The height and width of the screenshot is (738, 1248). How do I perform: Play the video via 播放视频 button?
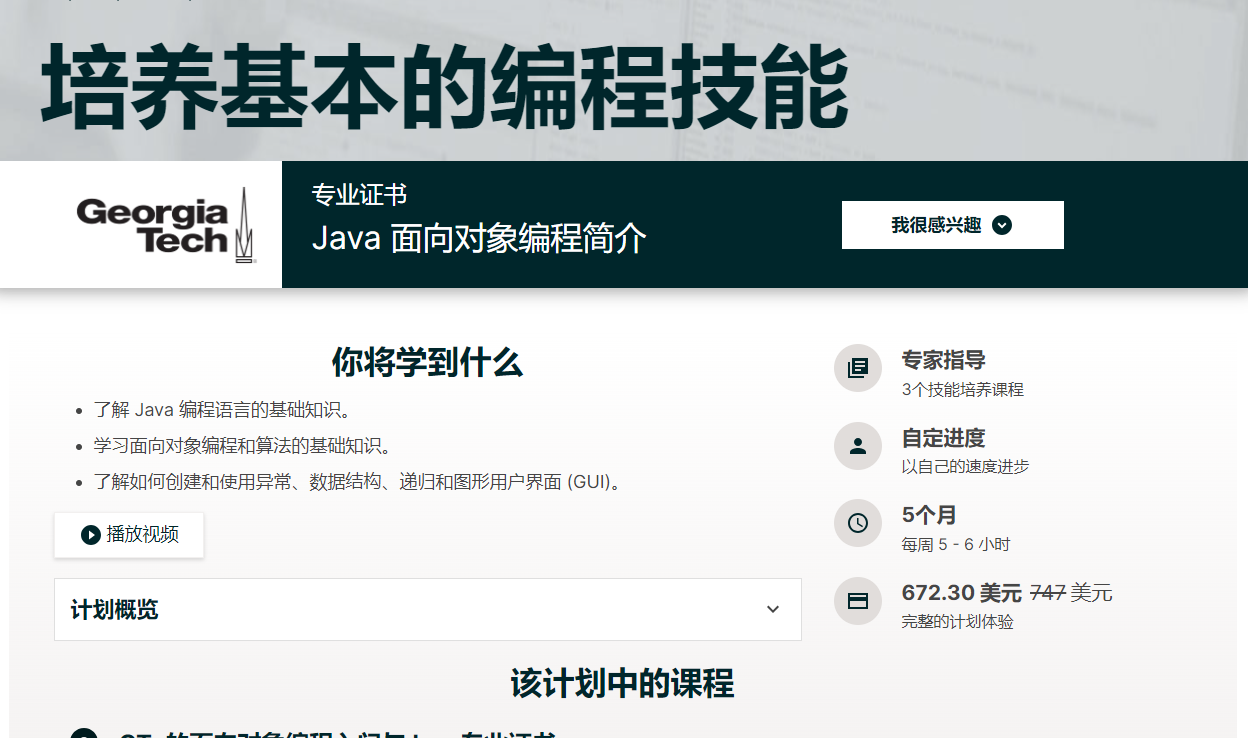point(129,535)
